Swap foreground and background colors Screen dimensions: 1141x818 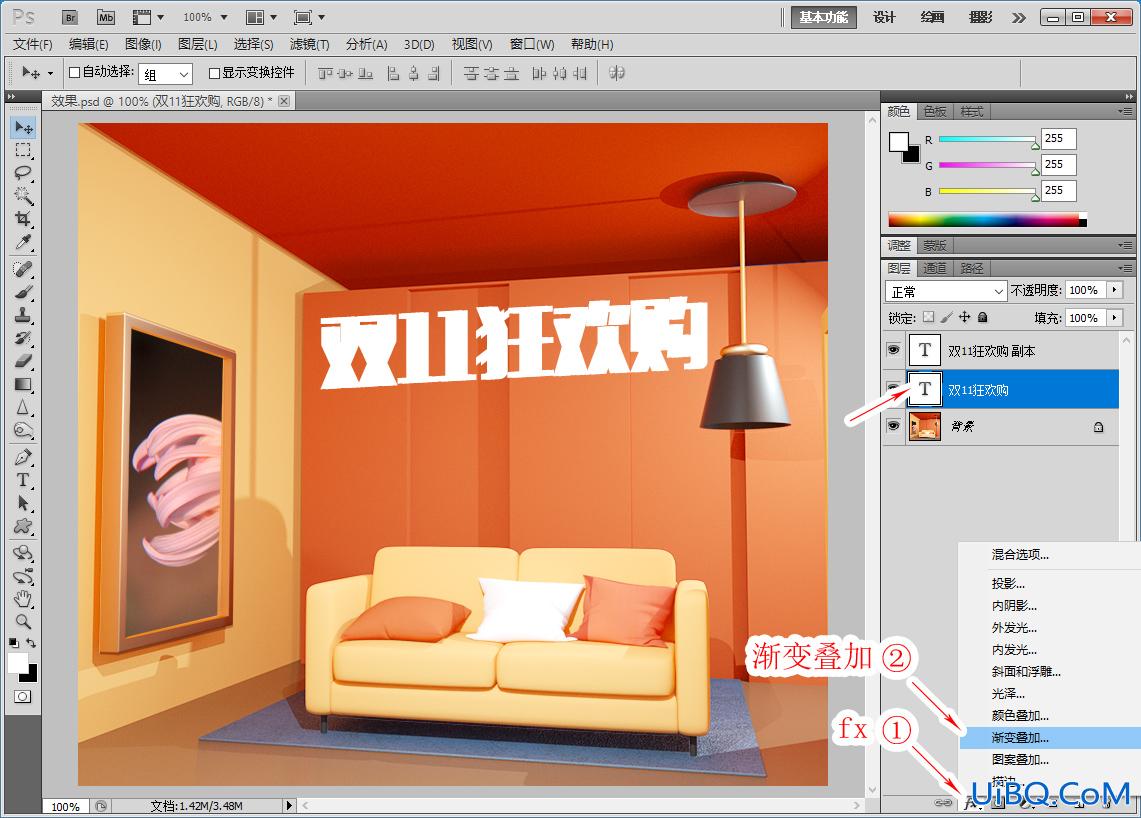click(x=31, y=643)
